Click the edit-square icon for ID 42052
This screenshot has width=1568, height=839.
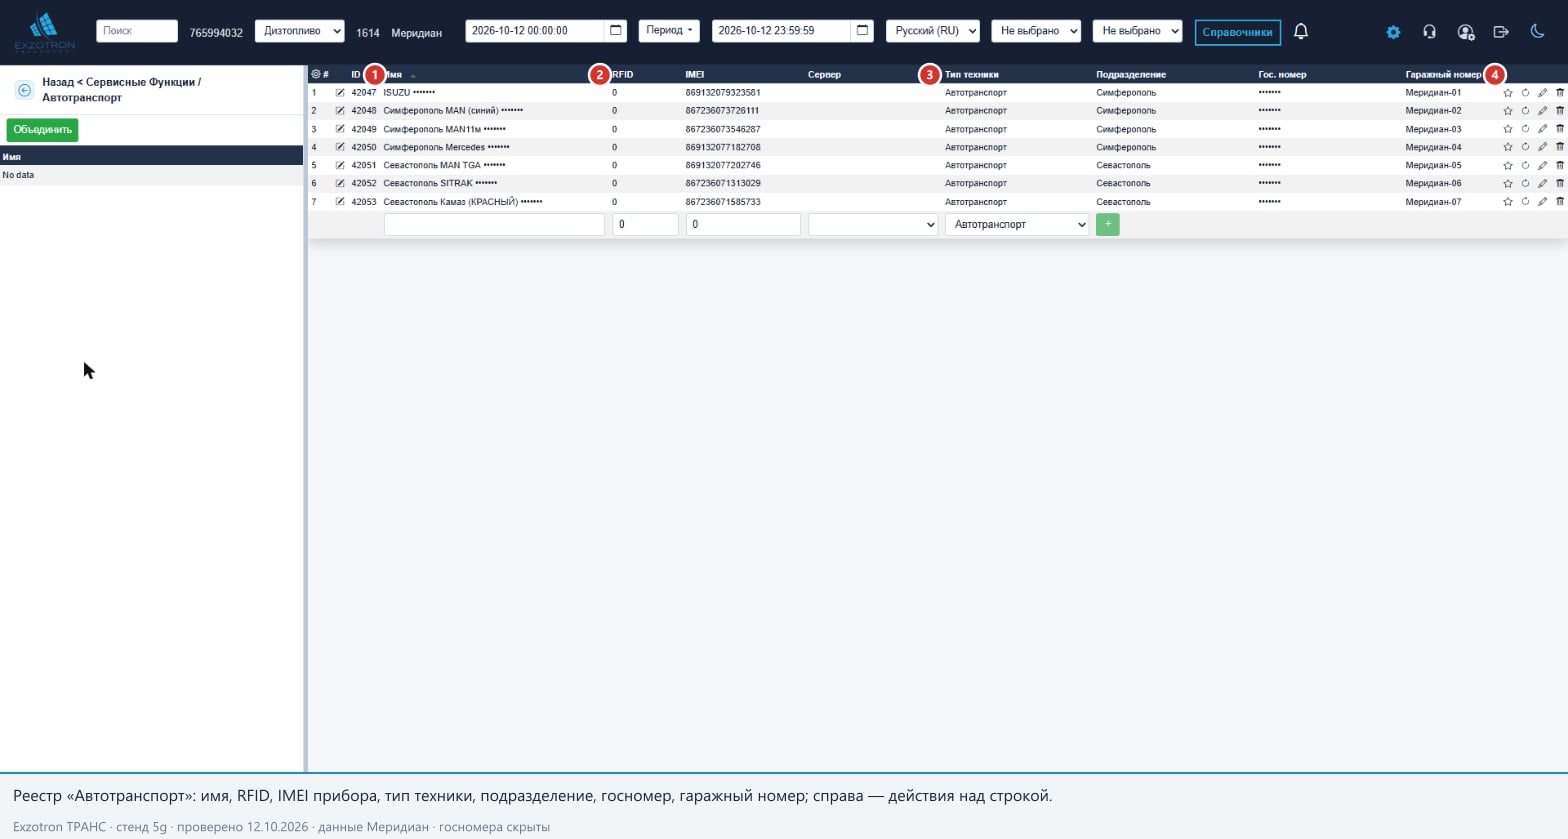click(x=340, y=183)
